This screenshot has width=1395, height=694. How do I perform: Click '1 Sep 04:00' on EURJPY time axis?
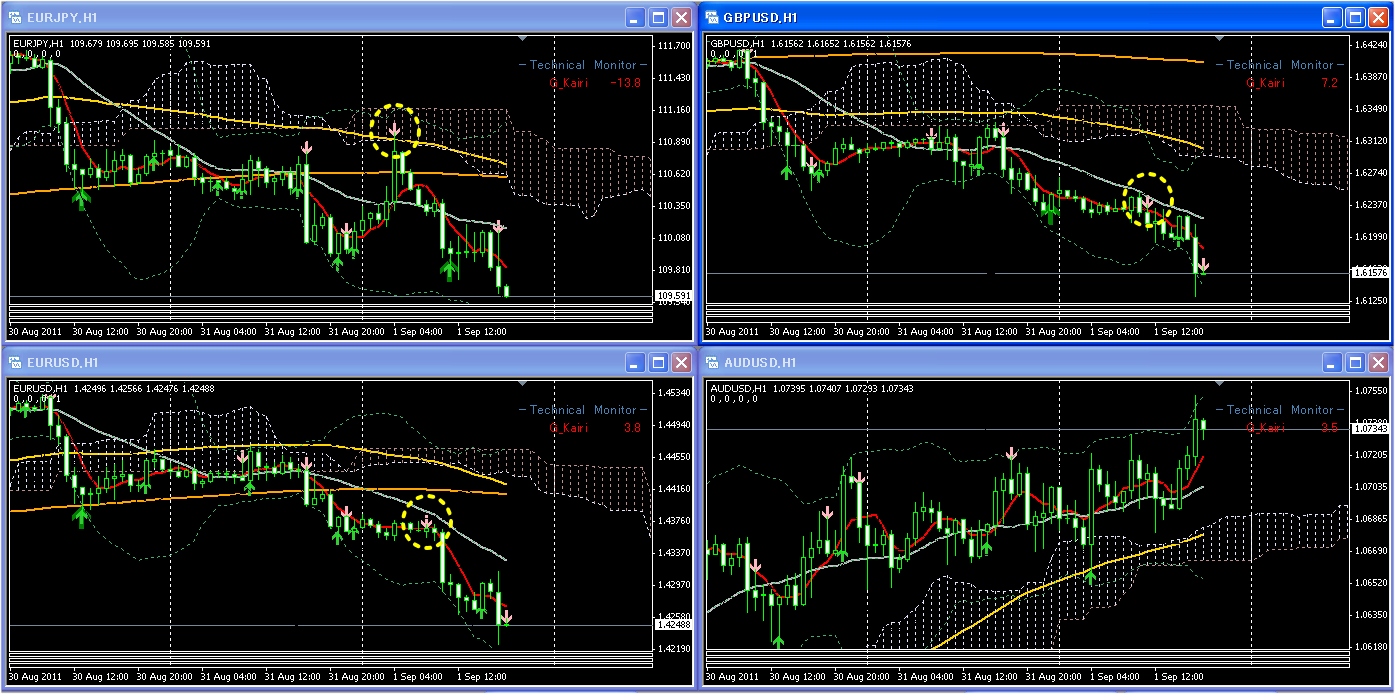pos(419,331)
